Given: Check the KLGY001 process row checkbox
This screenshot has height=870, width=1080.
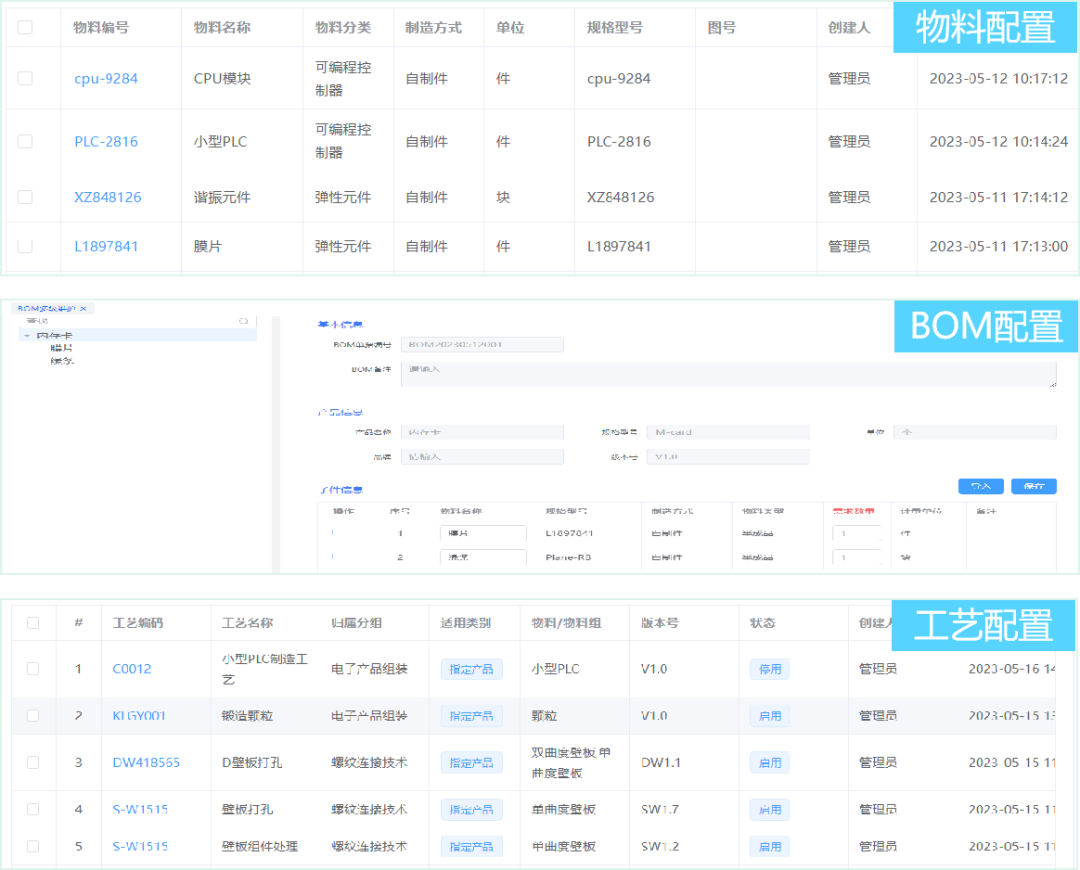Looking at the screenshot, I should (33, 715).
